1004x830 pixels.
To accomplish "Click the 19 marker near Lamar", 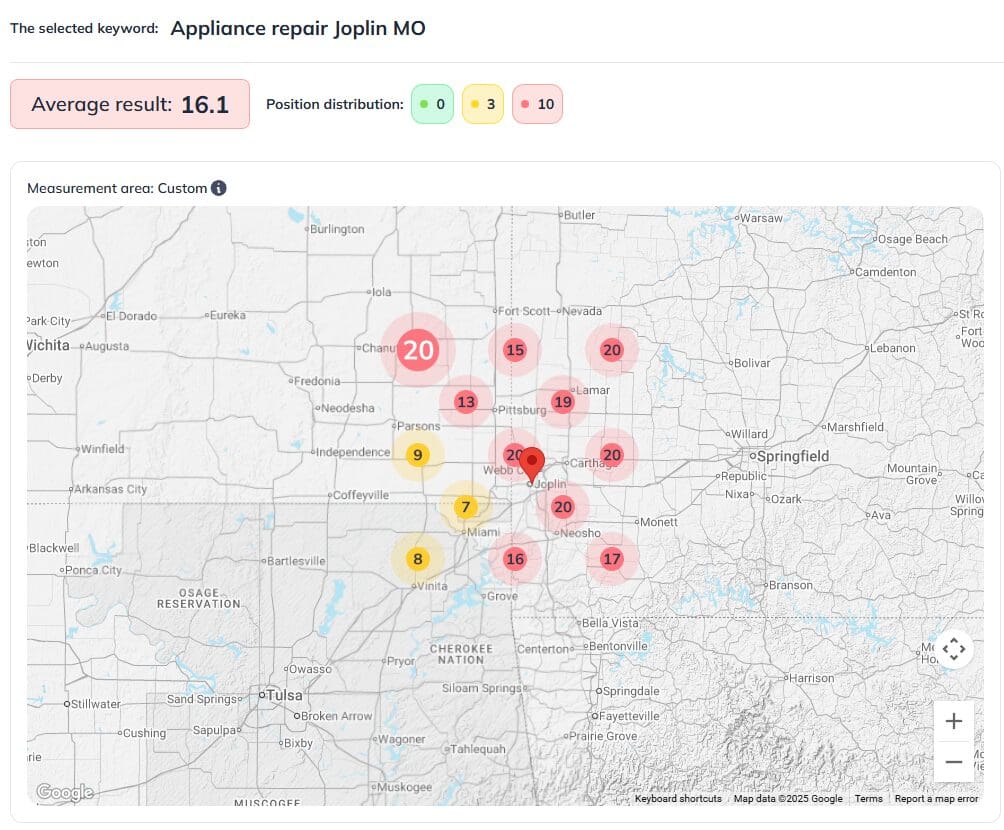I will pyautogui.click(x=562, y=402).
